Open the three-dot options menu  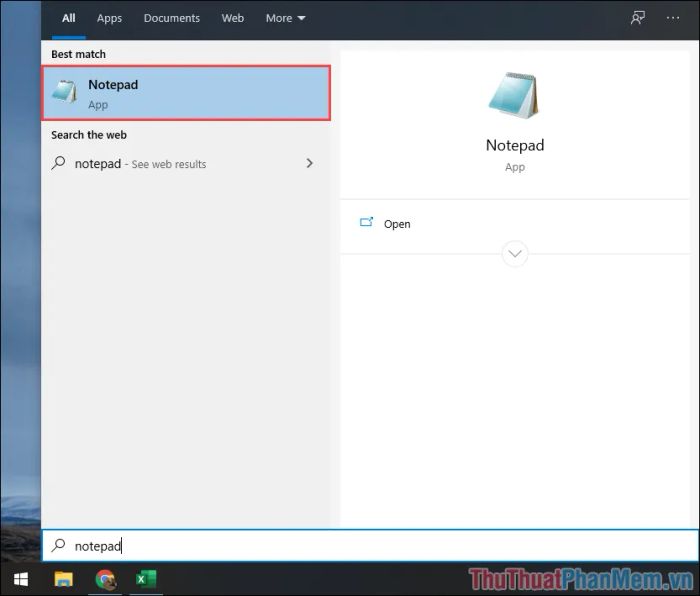[673, 18]
